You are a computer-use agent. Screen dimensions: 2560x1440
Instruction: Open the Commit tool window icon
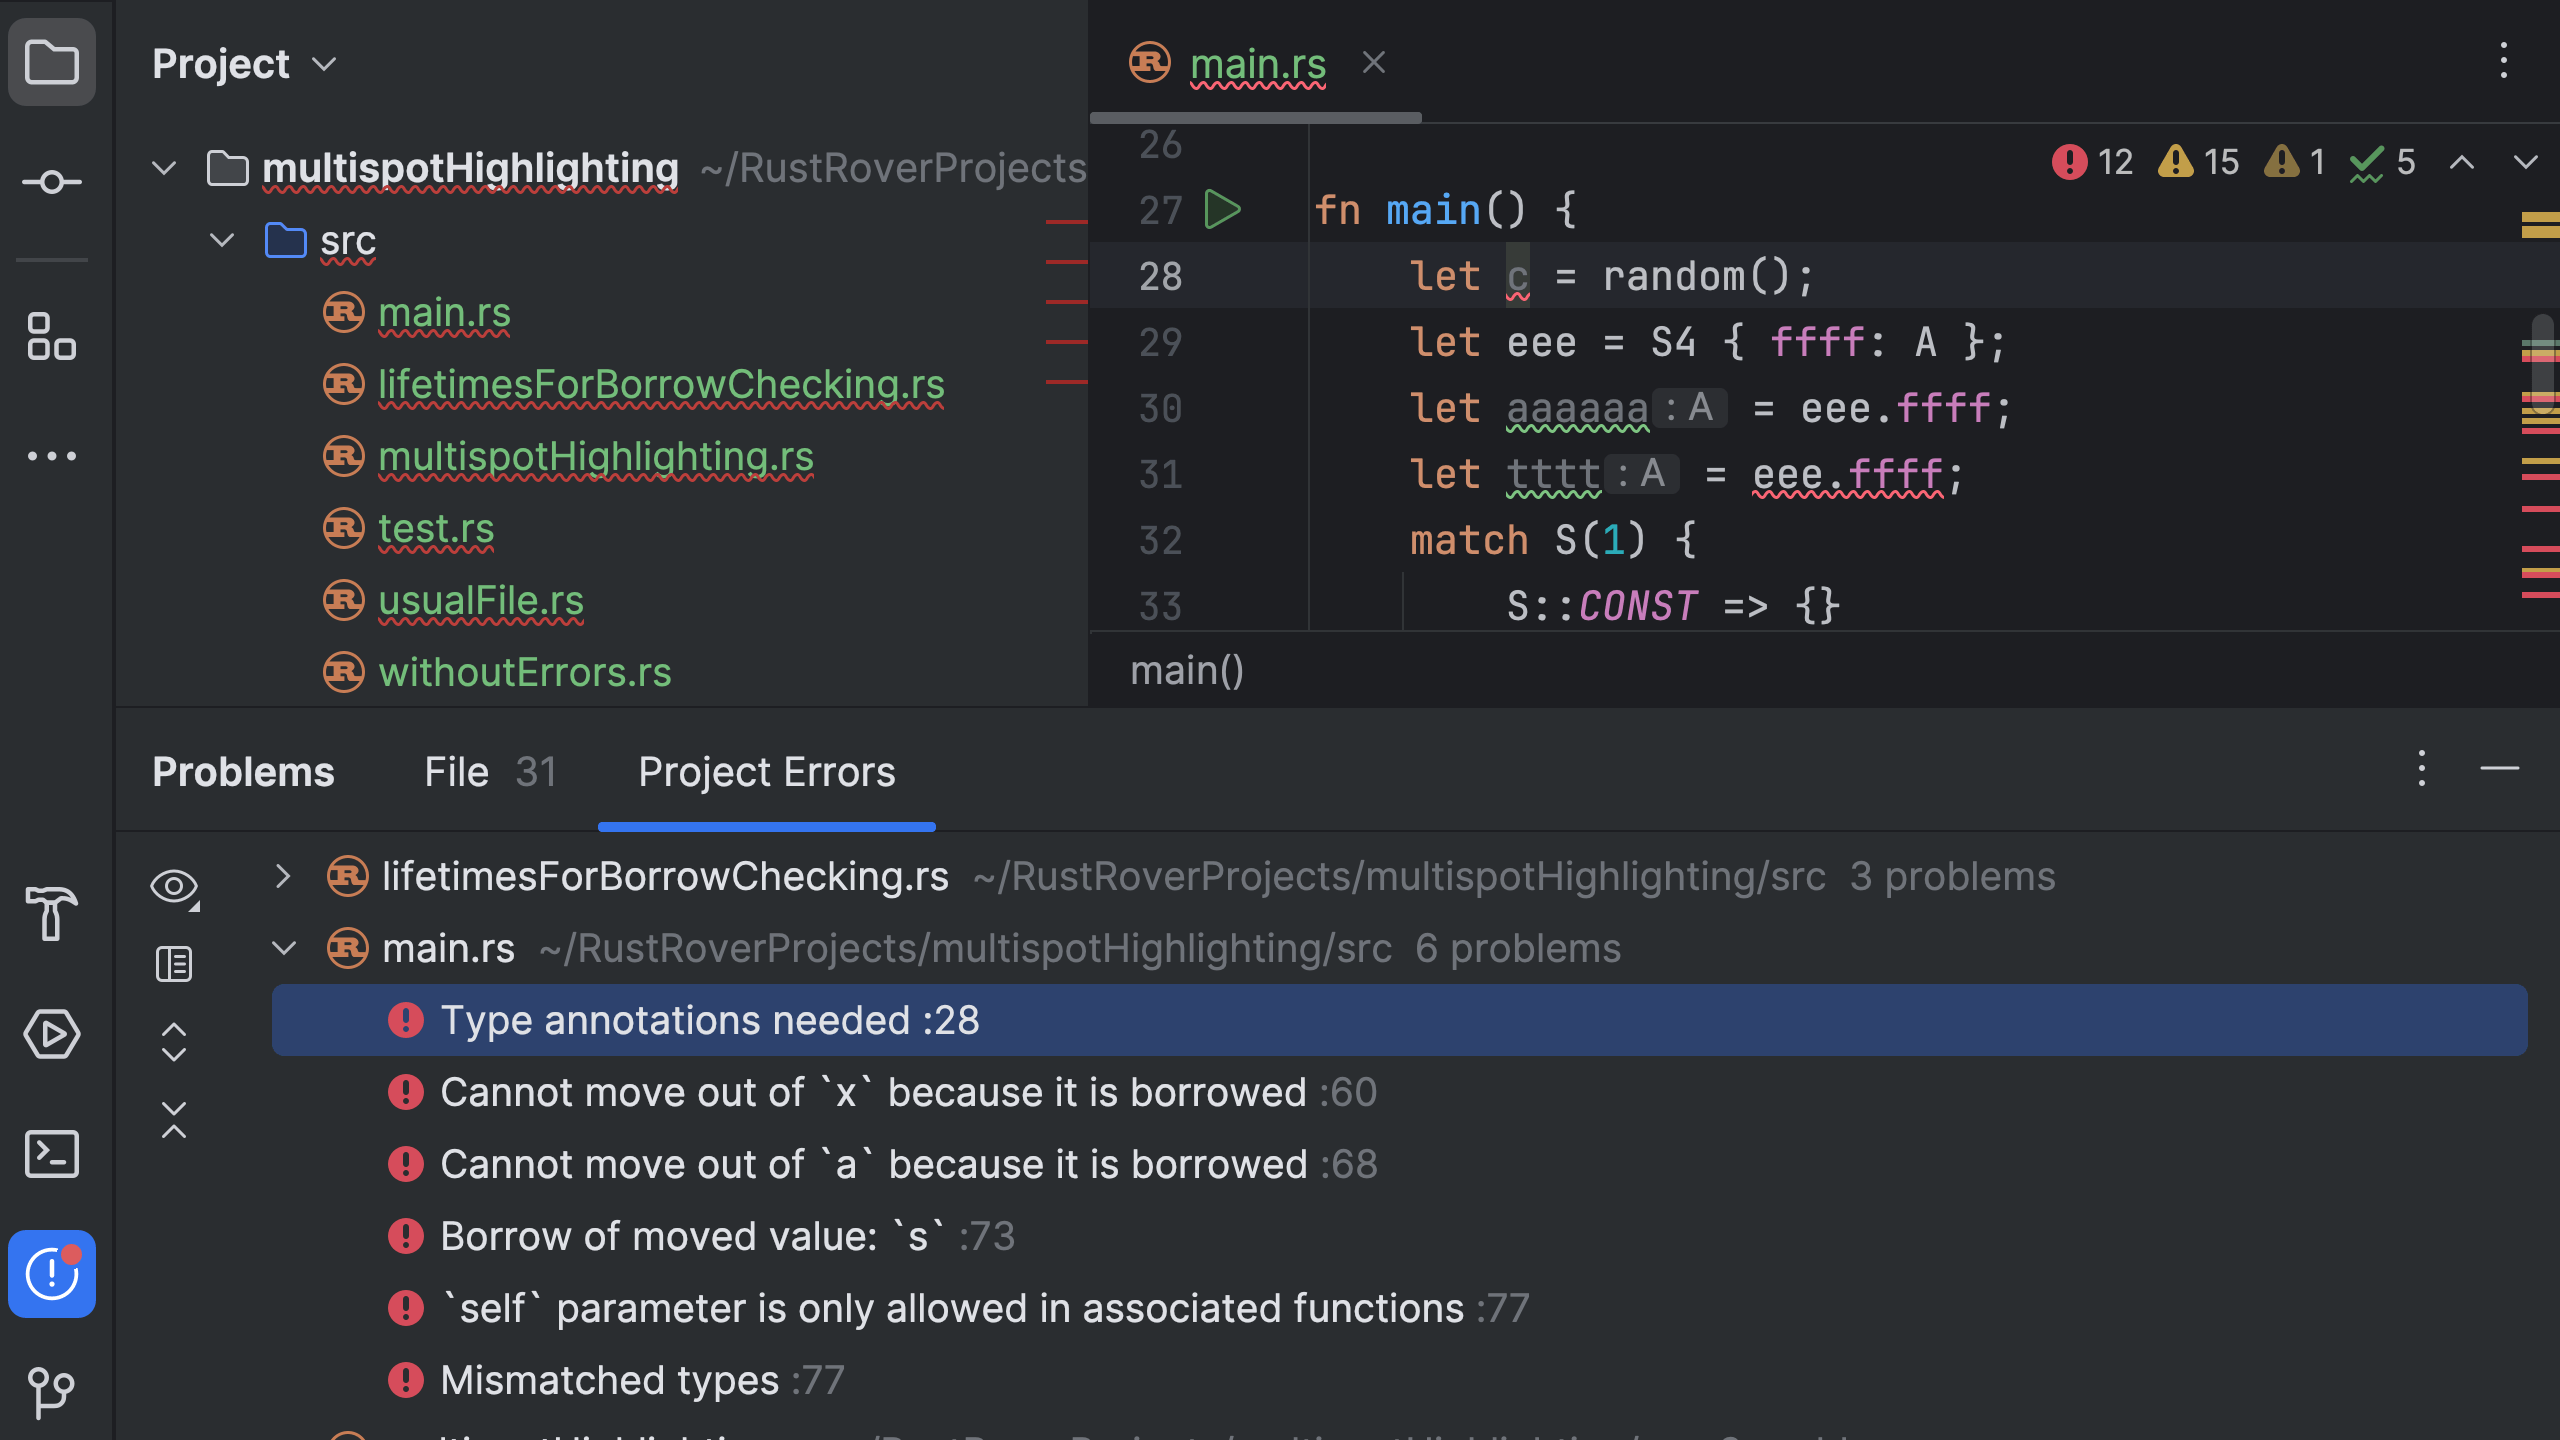(51, 182)
